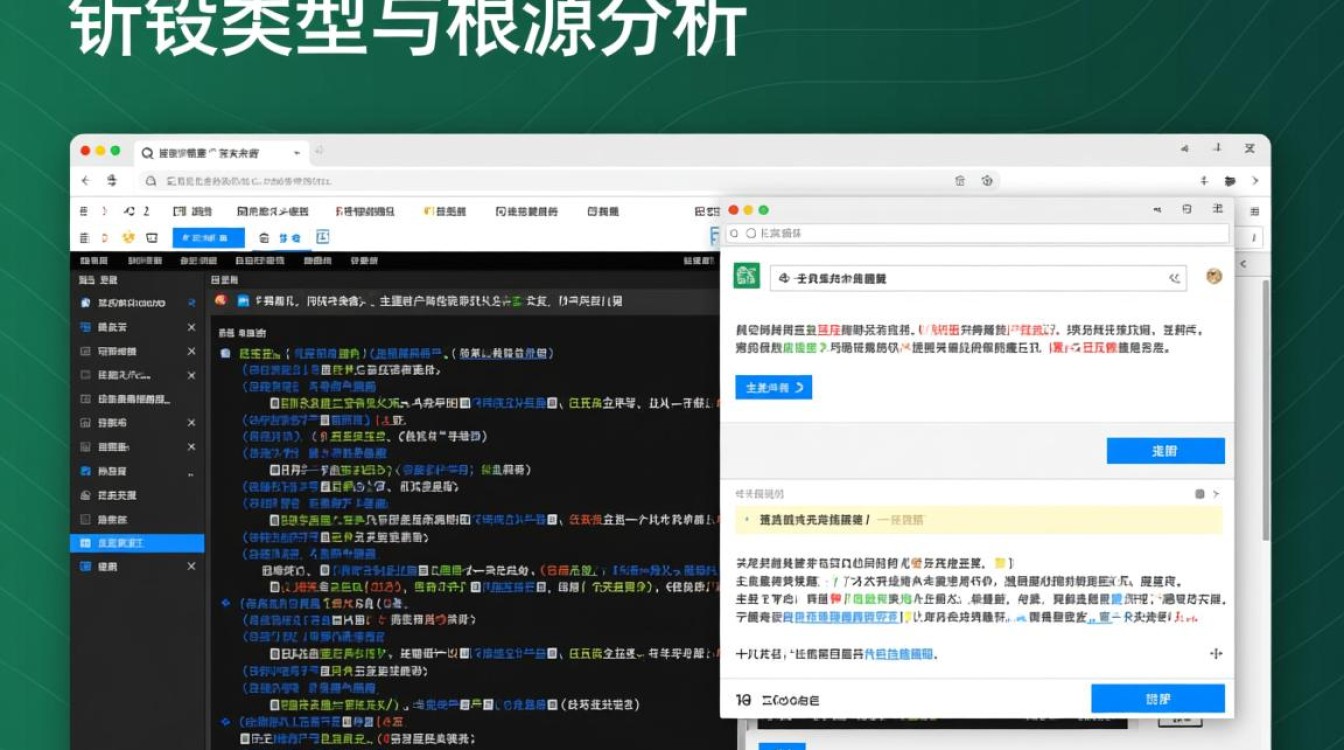Screen dimensions: 1344x750
Task: Close the second sidebar item with its X
Action: pos(191,327)
